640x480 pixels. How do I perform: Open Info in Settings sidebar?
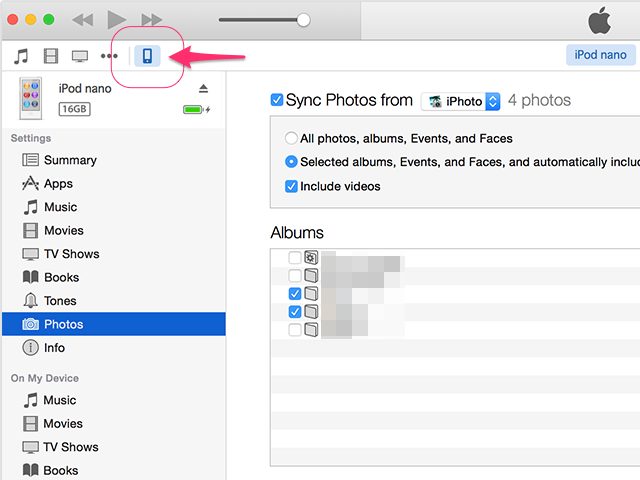(x=113, y=348)
